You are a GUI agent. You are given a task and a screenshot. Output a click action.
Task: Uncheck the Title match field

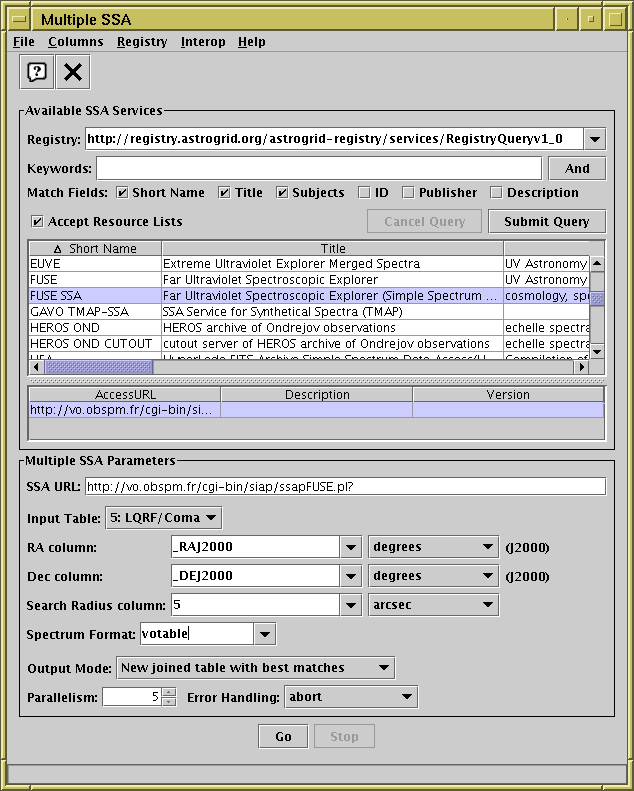tap(224, 193)
